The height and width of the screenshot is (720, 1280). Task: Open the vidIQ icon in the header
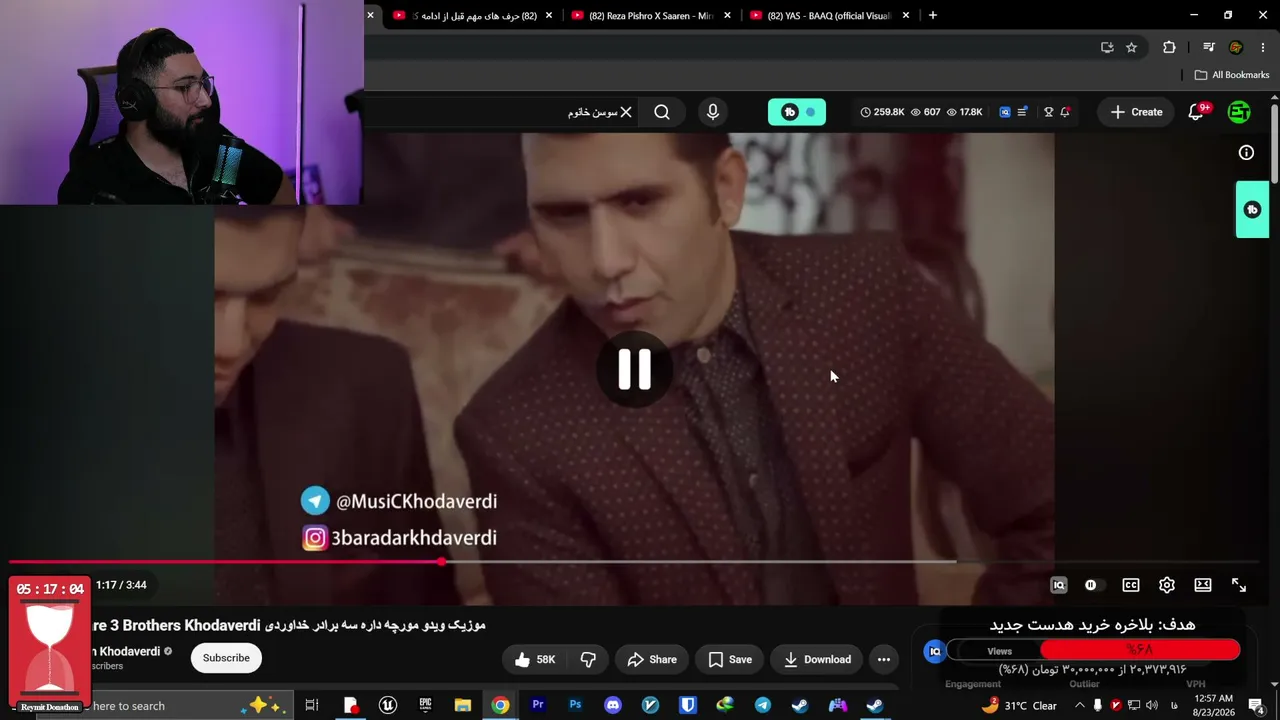pos(1005,112)
